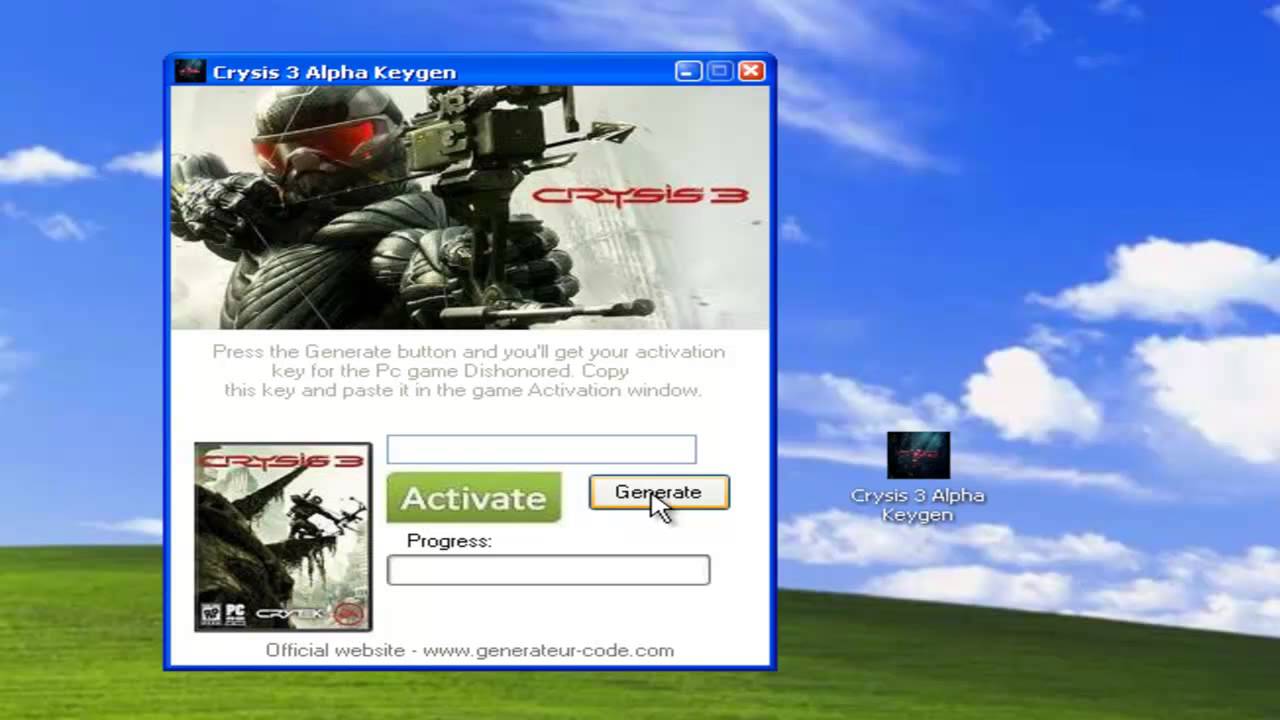The width and height of the screenshot is (1280, 720).
Task: Click the green Activate button
Action: [x=474, y=498]
